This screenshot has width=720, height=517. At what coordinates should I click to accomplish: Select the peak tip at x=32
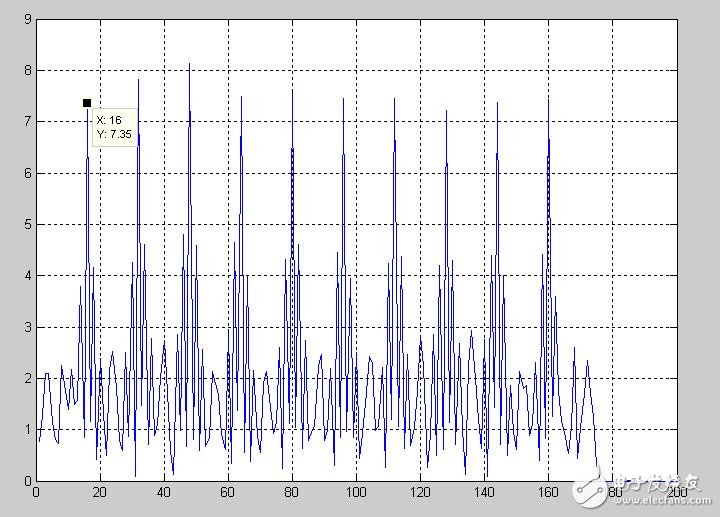tap(138, 80)
